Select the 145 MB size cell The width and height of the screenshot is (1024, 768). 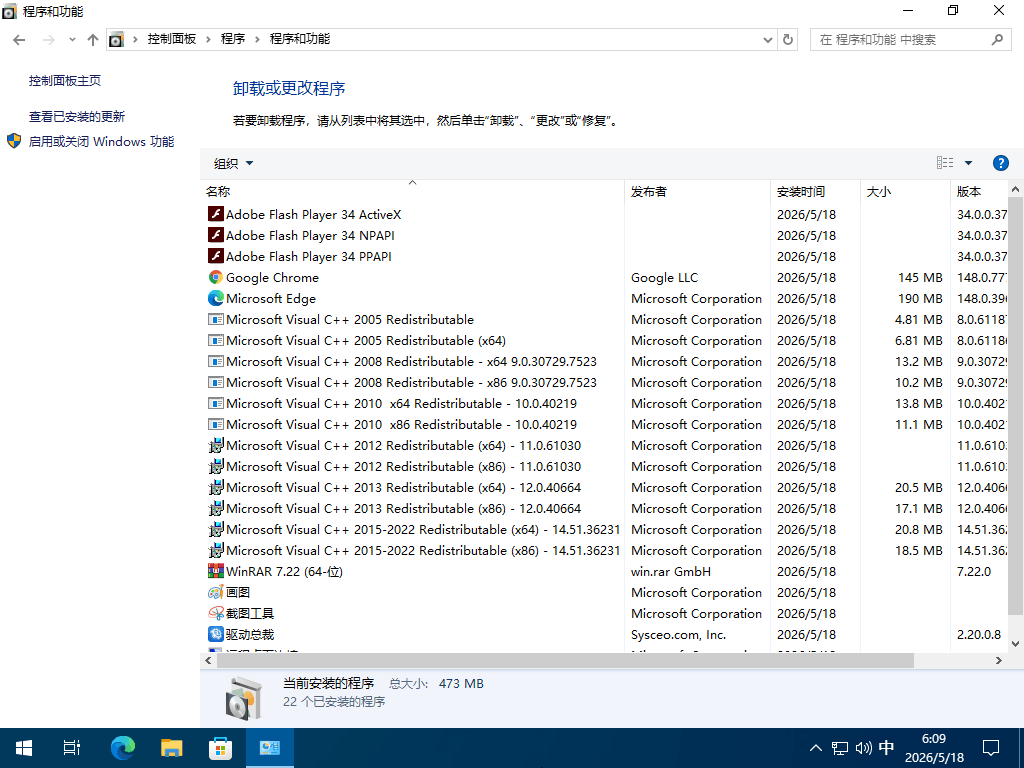(x=920, y=278)
